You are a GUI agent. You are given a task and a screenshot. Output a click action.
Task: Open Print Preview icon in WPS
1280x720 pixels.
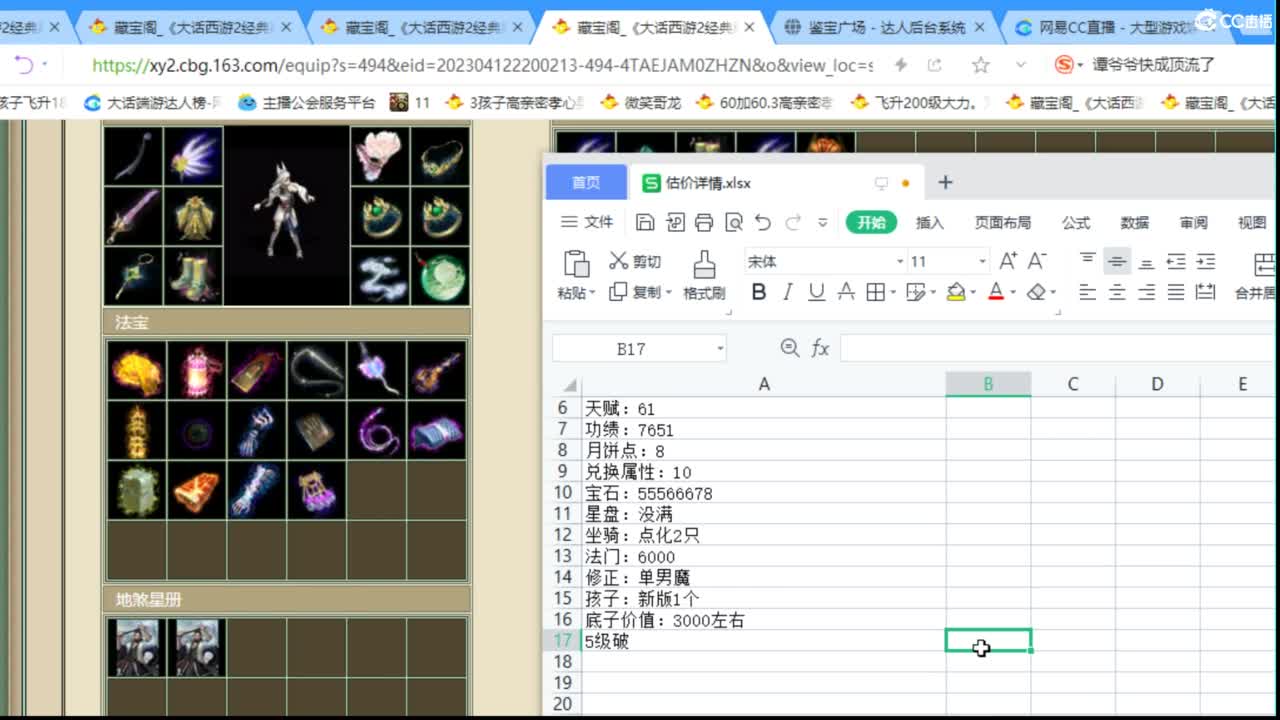click(734, 222)
